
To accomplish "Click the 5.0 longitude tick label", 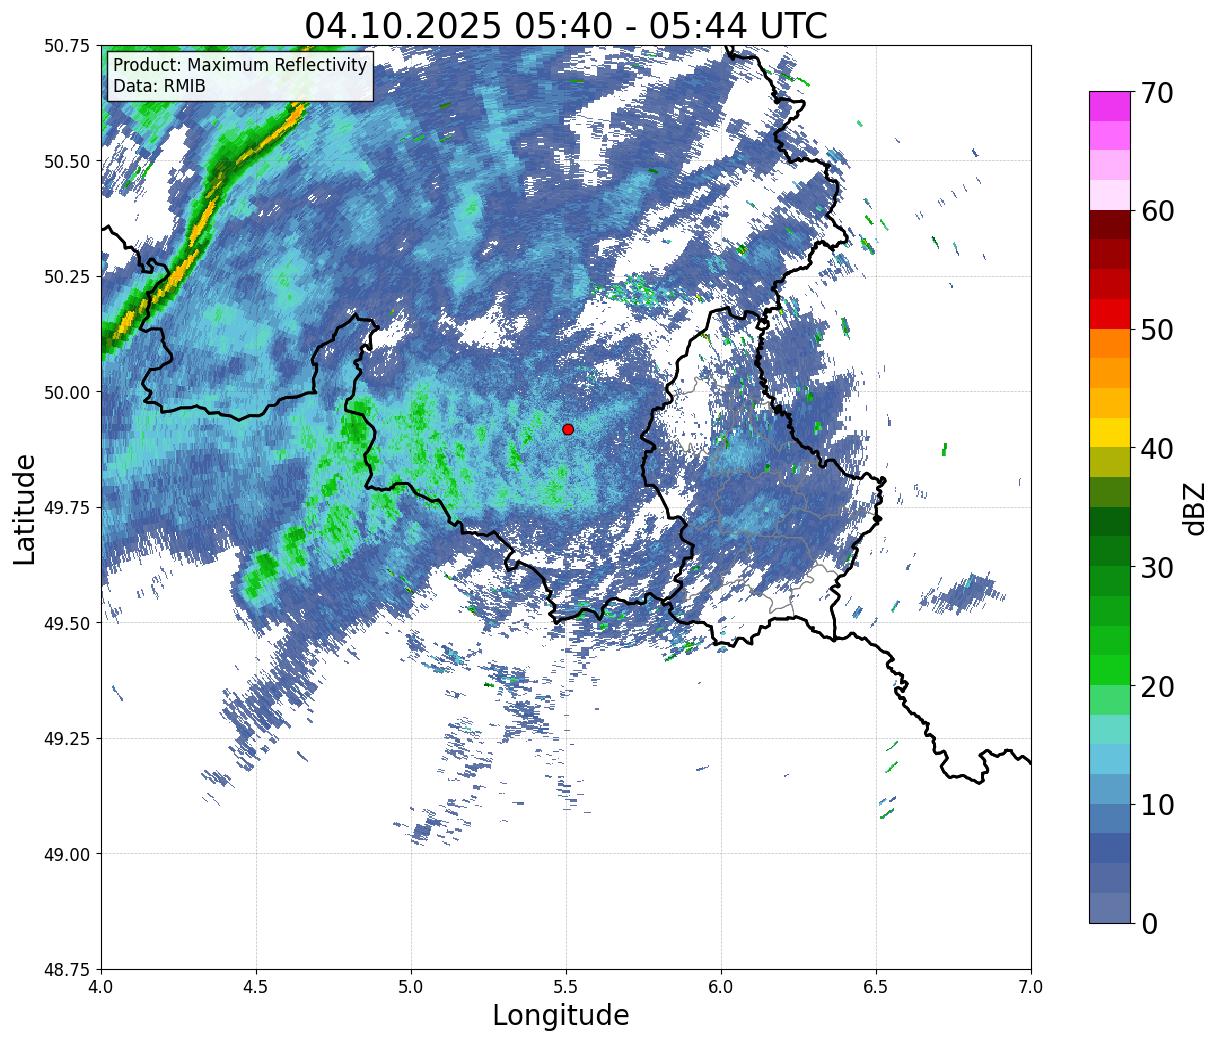I will click(x=411, y=987).
